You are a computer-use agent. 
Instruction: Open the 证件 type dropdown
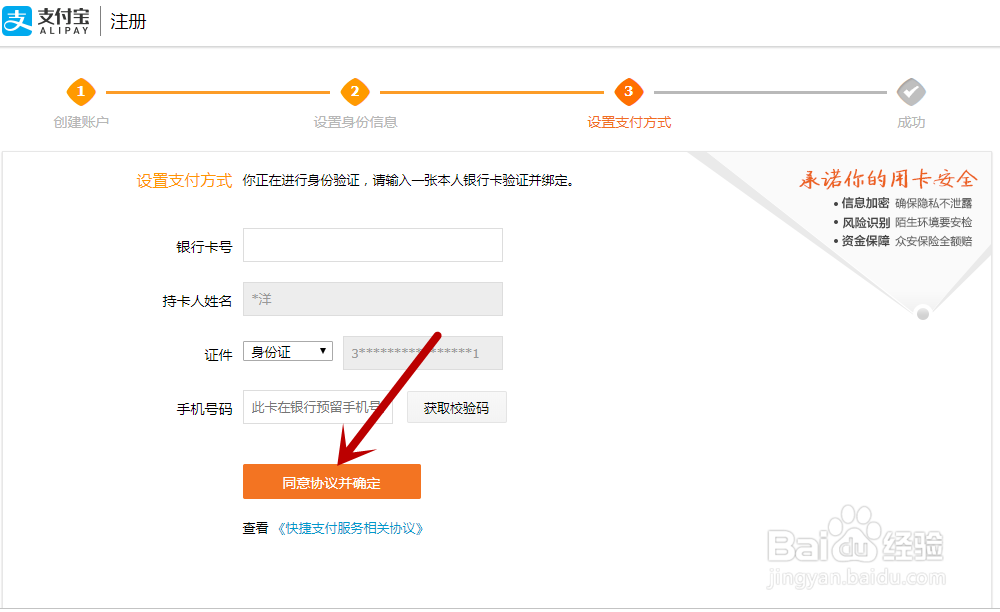click(x=287, y=350)
